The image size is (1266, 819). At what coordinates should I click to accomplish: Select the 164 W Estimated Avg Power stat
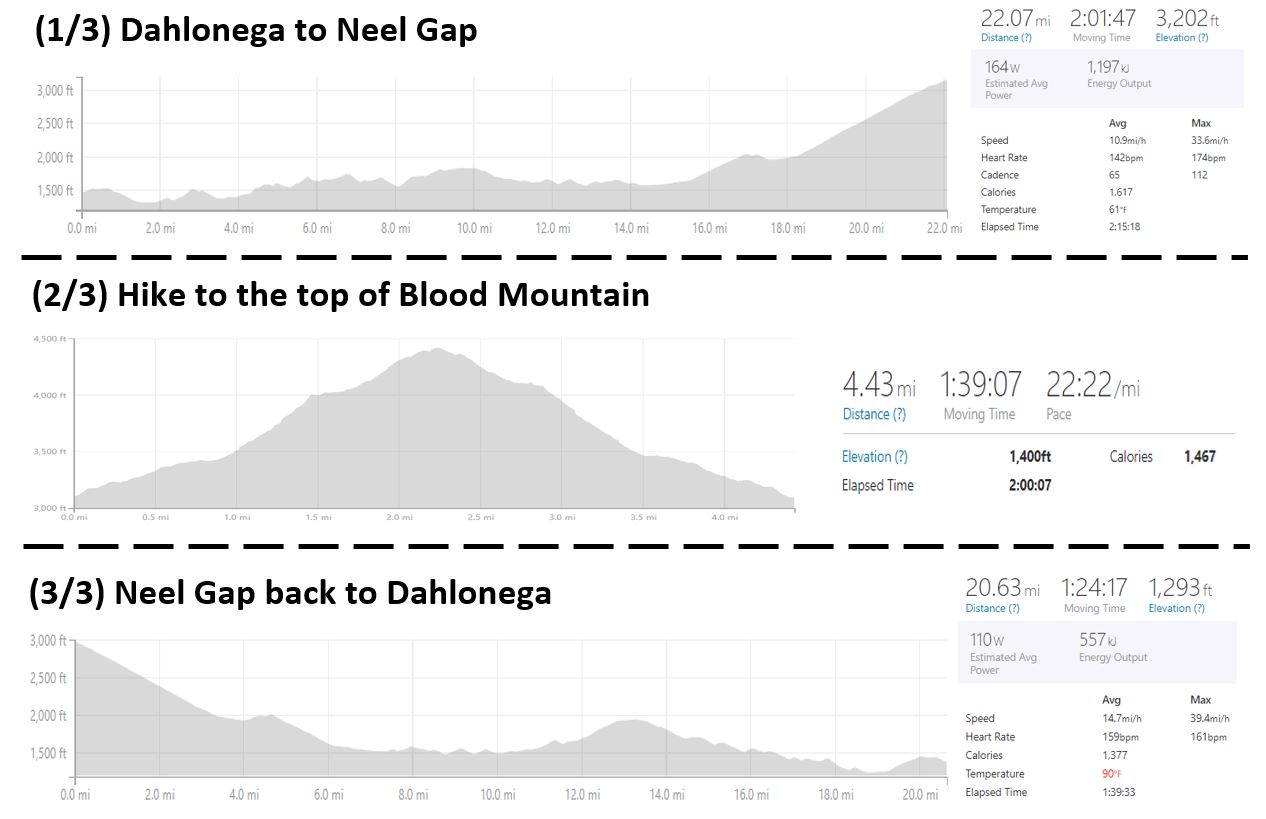[1015, 73]
